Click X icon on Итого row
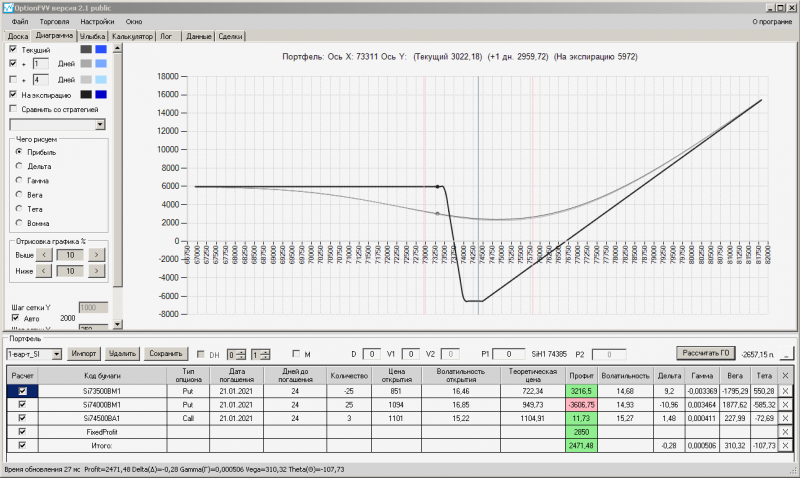The height and width of the screenshot is (478, 800). click(x=785, y=445)
